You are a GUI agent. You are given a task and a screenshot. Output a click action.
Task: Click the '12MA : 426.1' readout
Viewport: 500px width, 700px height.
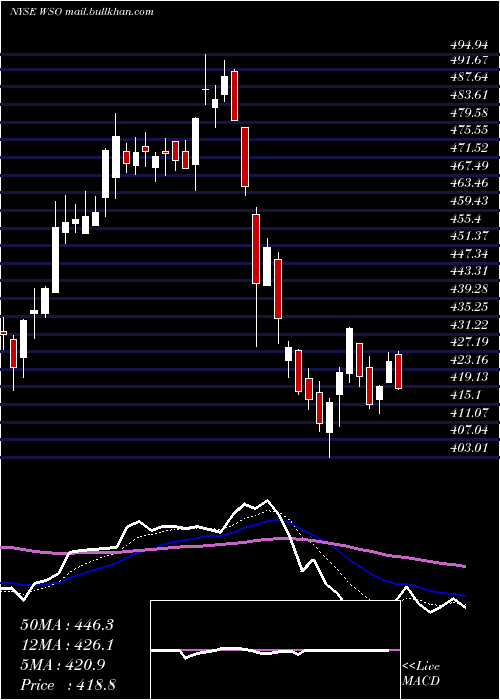[67, 645]
